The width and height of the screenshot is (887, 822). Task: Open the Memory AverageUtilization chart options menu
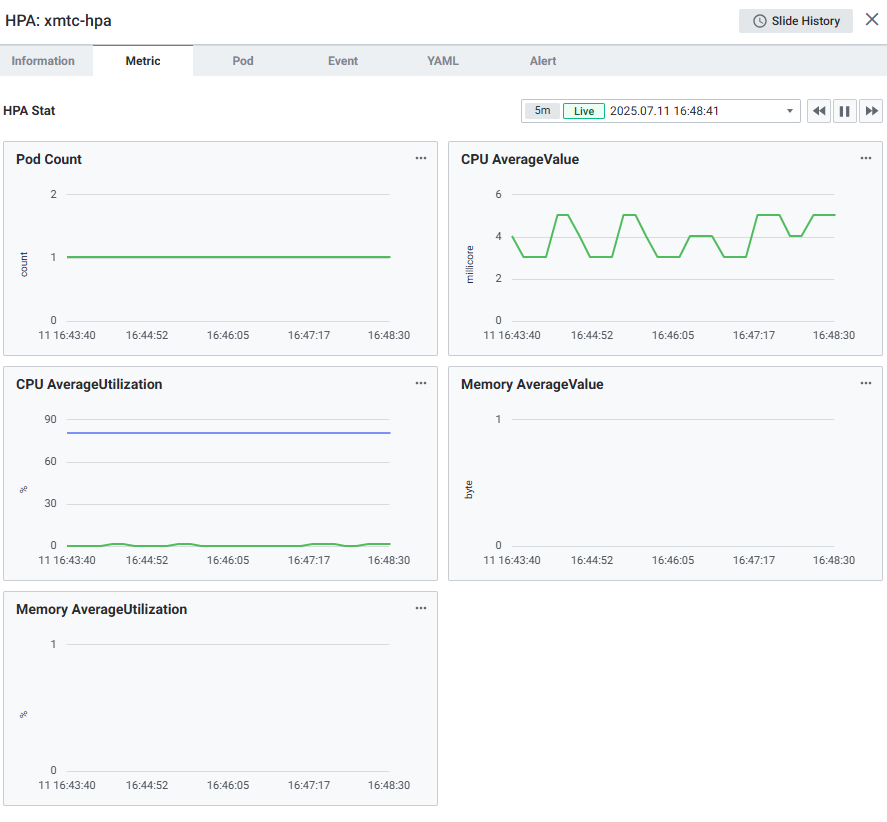click(421, 608)
